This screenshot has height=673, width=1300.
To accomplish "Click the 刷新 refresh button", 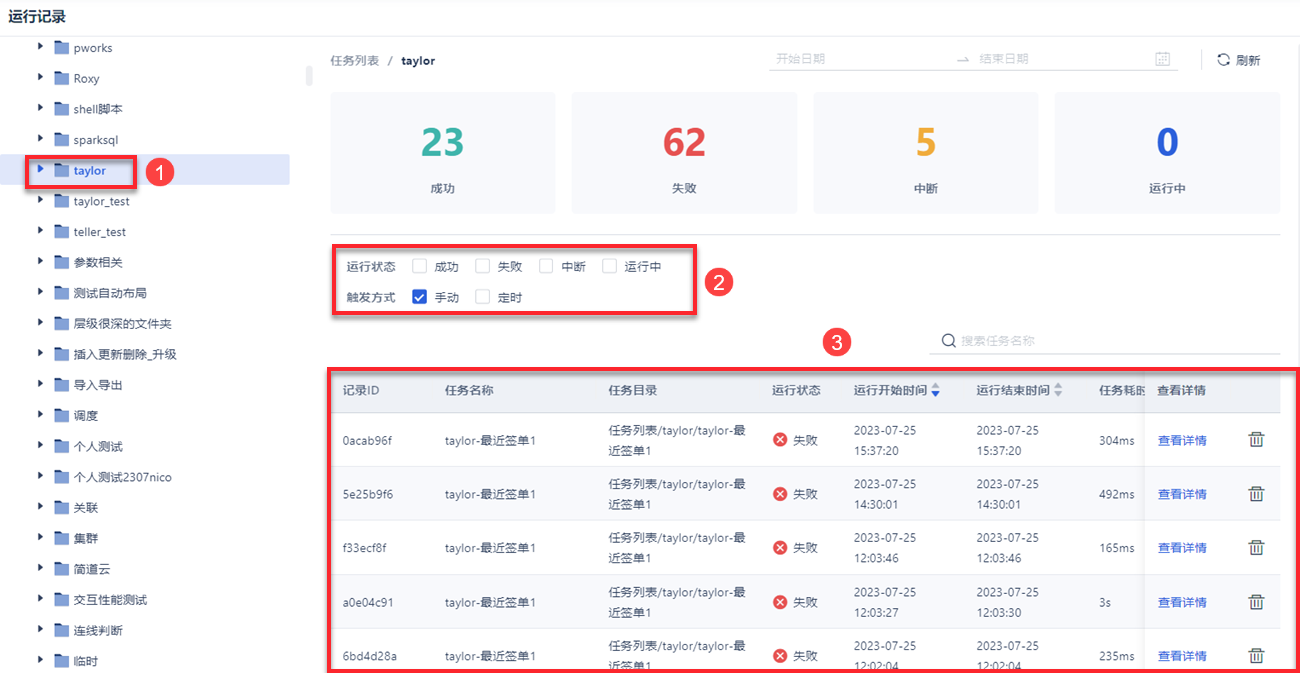I will point(1239,60).
